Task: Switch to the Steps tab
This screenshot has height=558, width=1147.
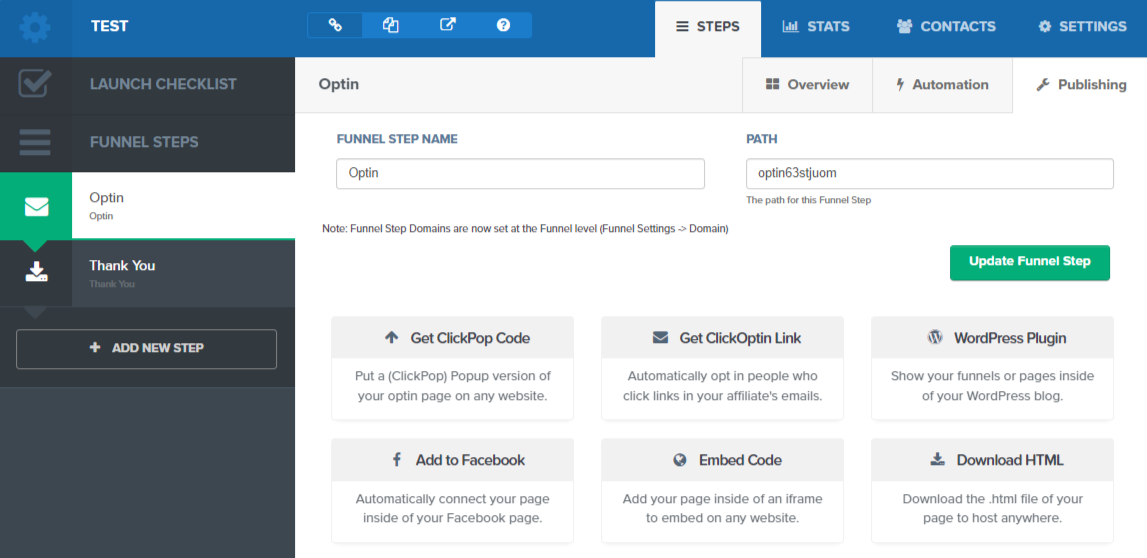Action: [x=707, y=29]
